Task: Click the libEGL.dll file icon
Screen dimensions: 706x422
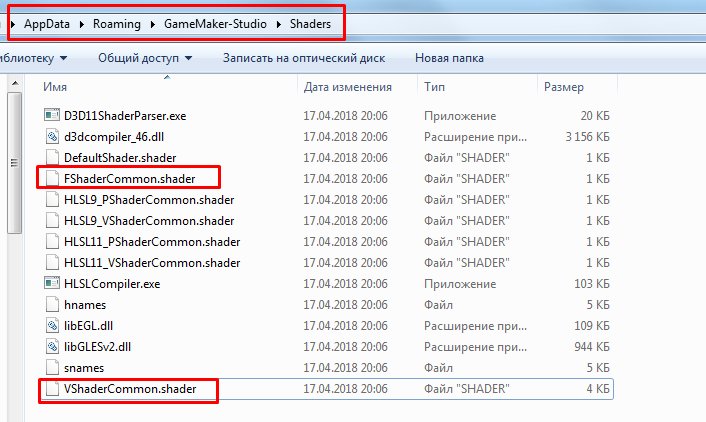Action: pos(52,325)
